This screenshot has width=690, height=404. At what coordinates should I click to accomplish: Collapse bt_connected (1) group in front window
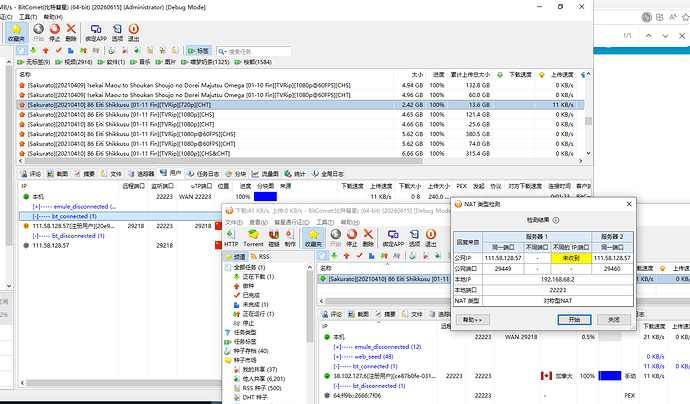tap(337, 366)
